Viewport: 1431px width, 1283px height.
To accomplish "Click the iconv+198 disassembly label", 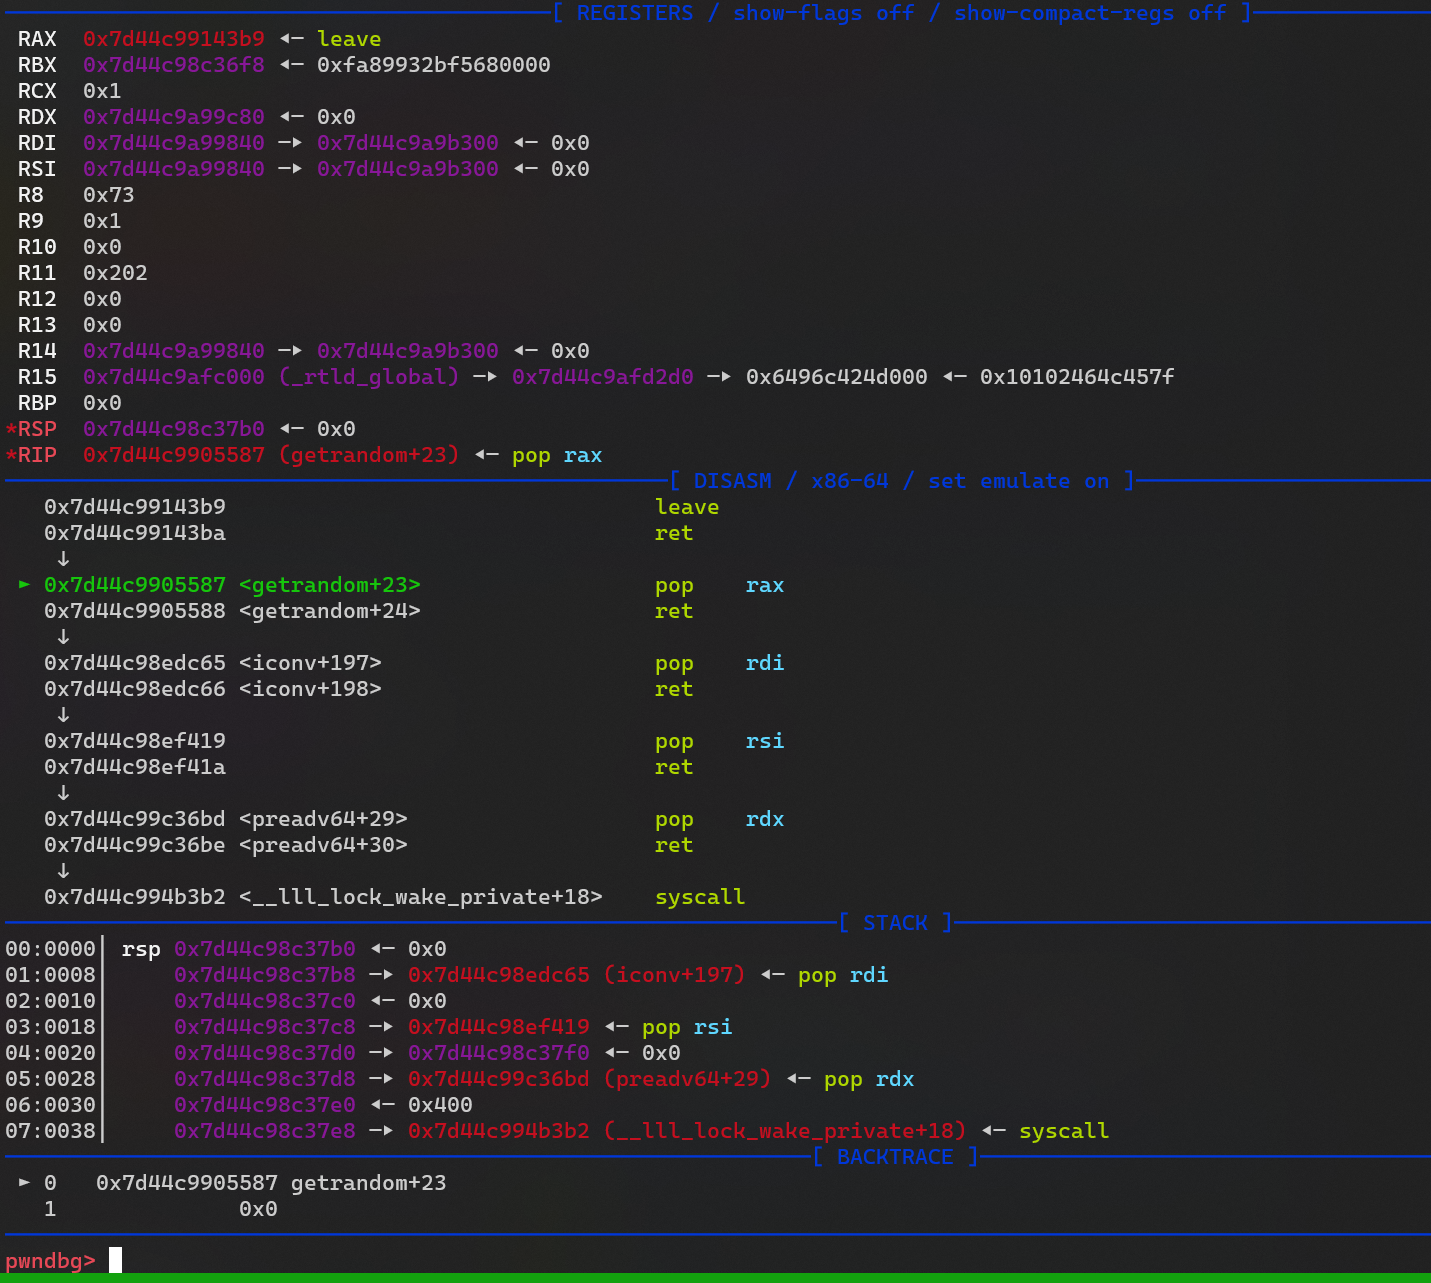I will 310,689.
